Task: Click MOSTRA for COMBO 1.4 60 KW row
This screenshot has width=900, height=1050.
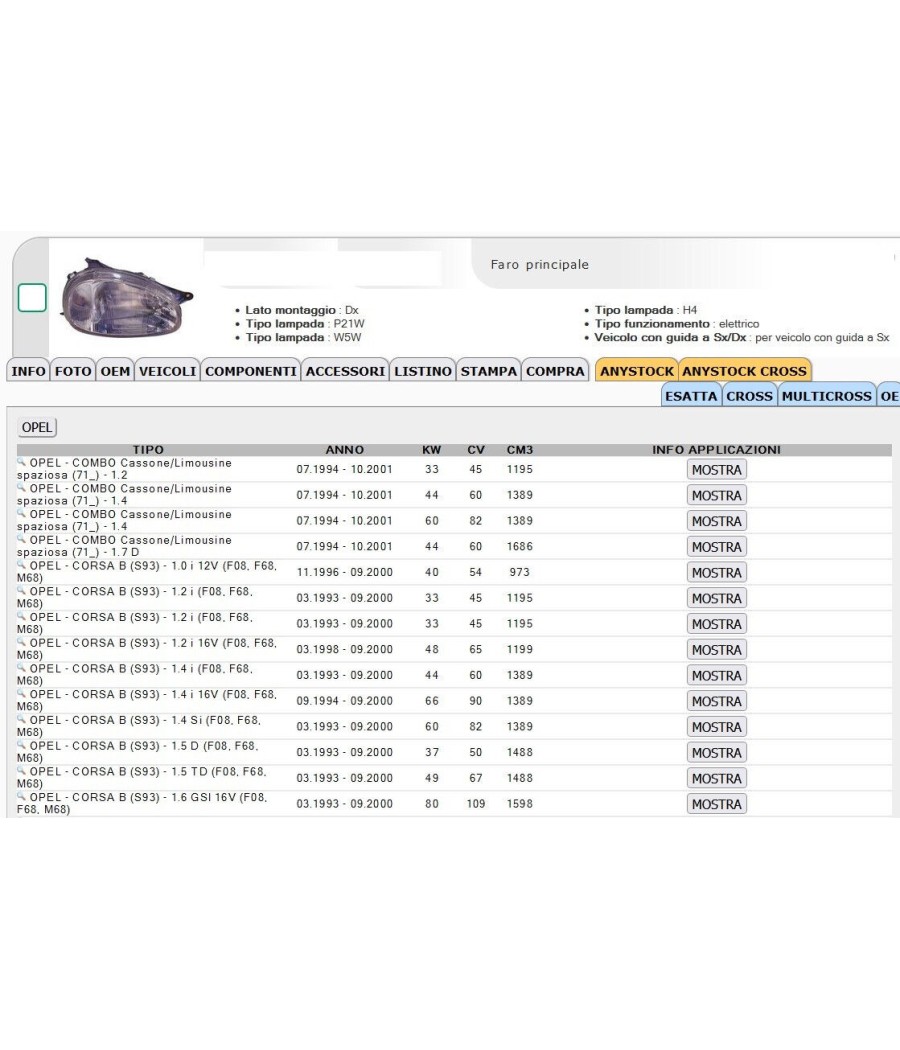Action: (x=717, y=521)
